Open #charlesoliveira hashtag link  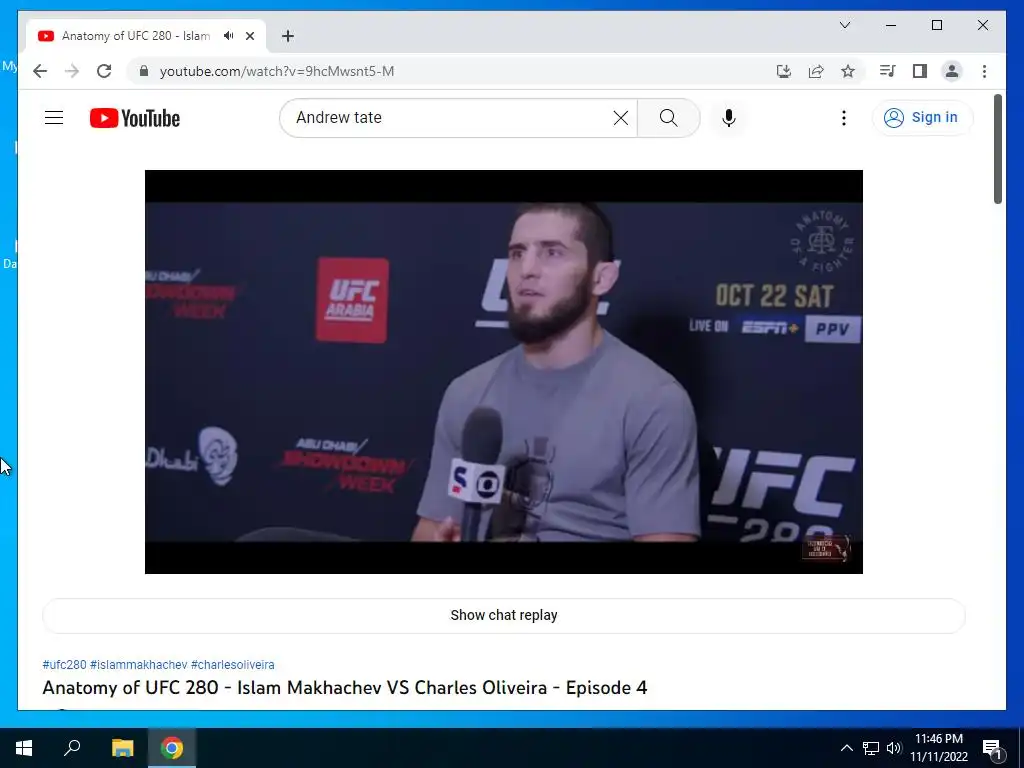tap(232, 665)
